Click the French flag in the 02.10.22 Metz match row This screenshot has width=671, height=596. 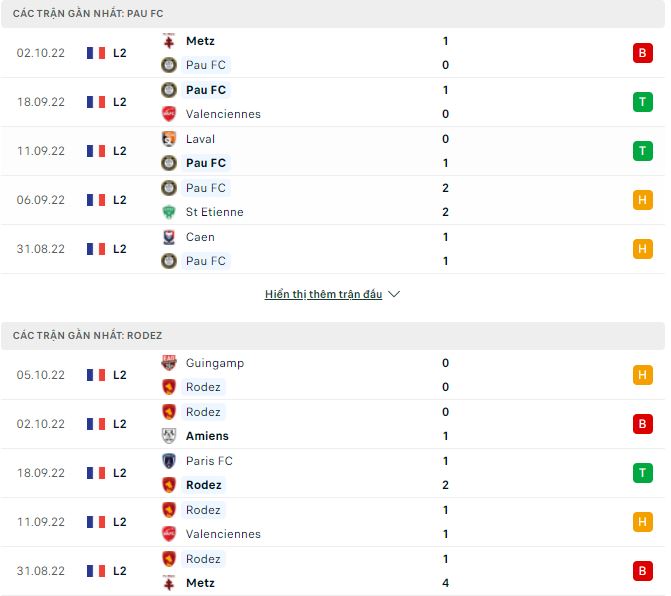pos(96,53)
